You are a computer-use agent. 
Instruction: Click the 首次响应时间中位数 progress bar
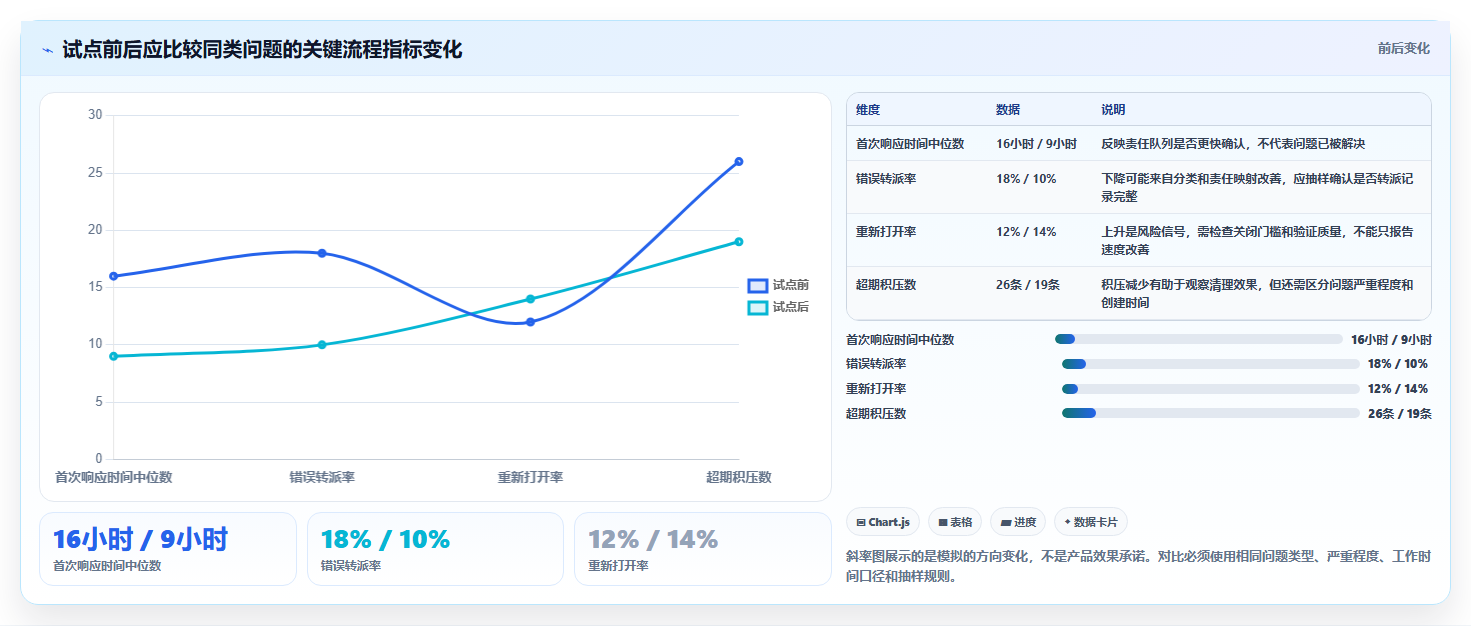[1198, 339]
